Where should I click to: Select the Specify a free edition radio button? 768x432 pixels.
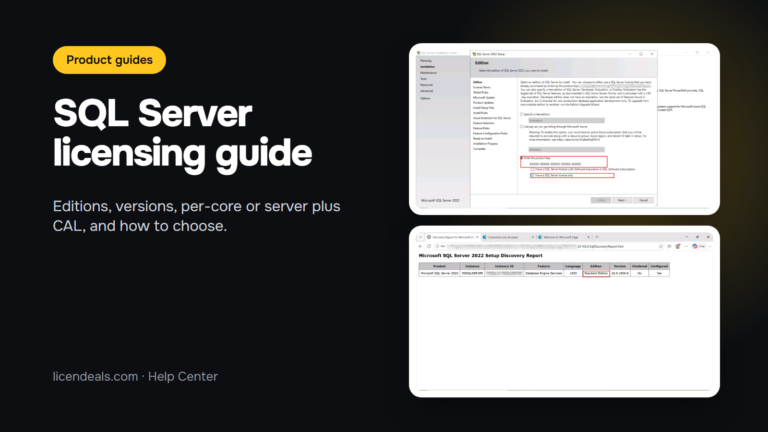tap(522, 114)
